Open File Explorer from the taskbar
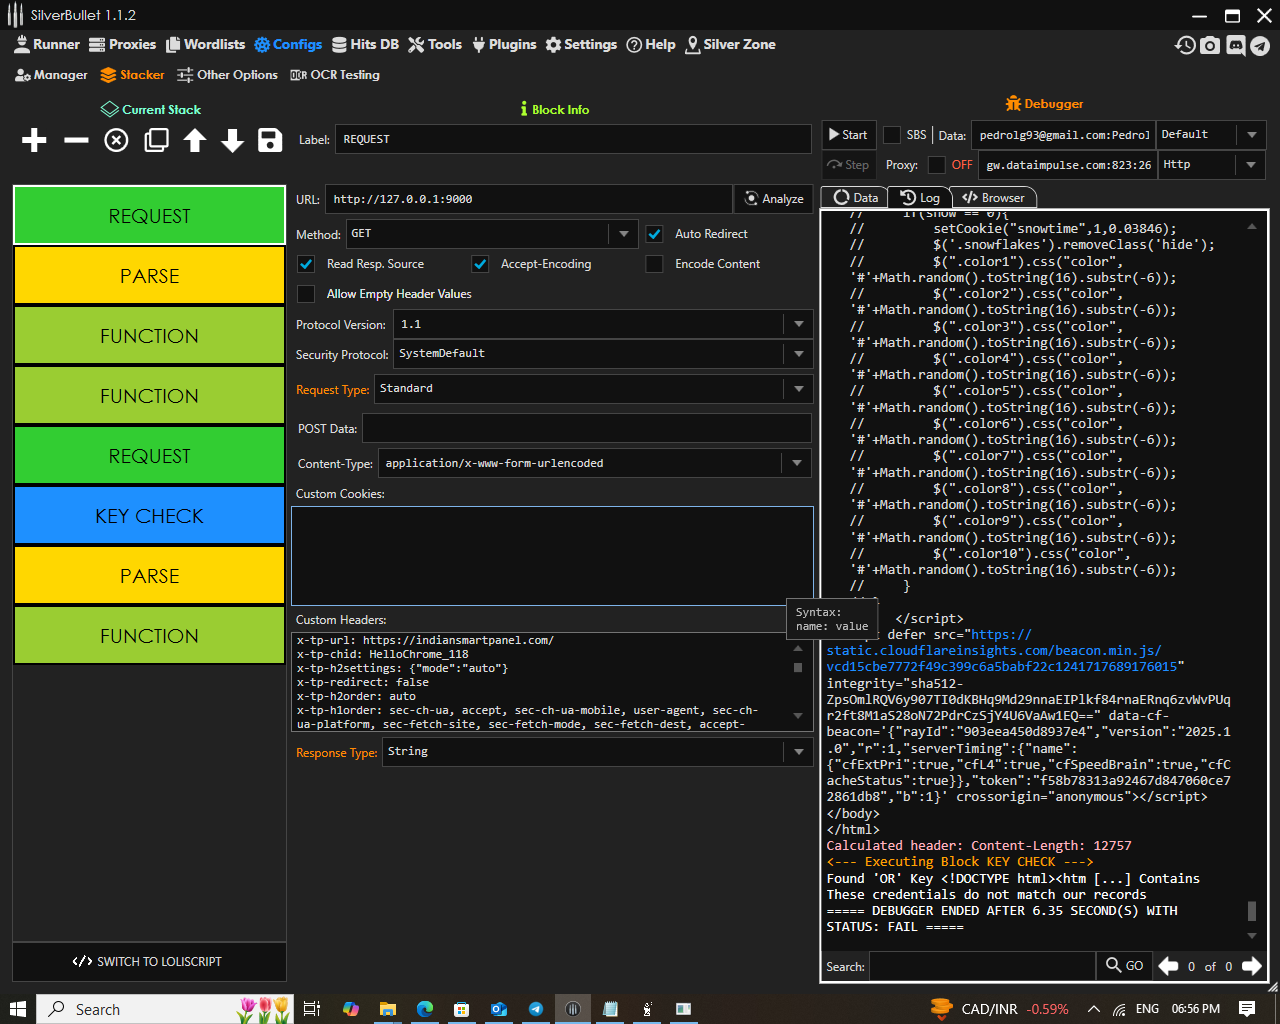 (x=388, y=1009)
